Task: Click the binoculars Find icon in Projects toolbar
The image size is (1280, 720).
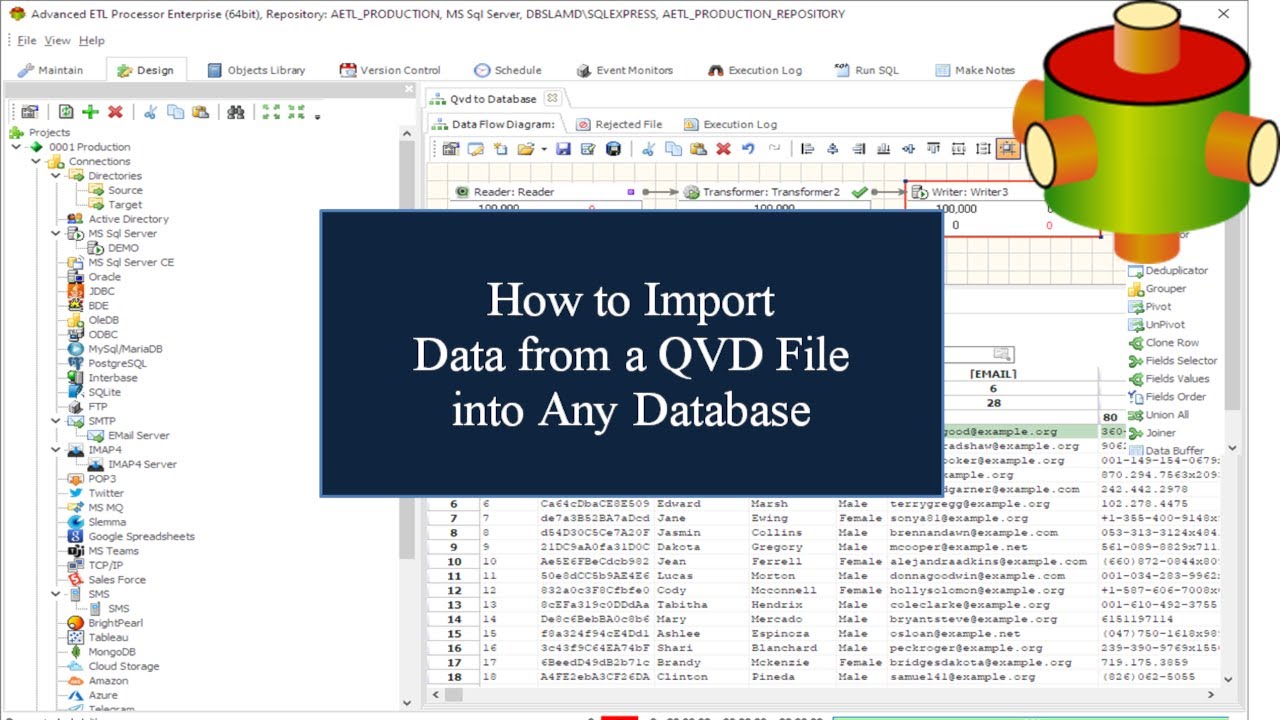Action: [236, 112]
